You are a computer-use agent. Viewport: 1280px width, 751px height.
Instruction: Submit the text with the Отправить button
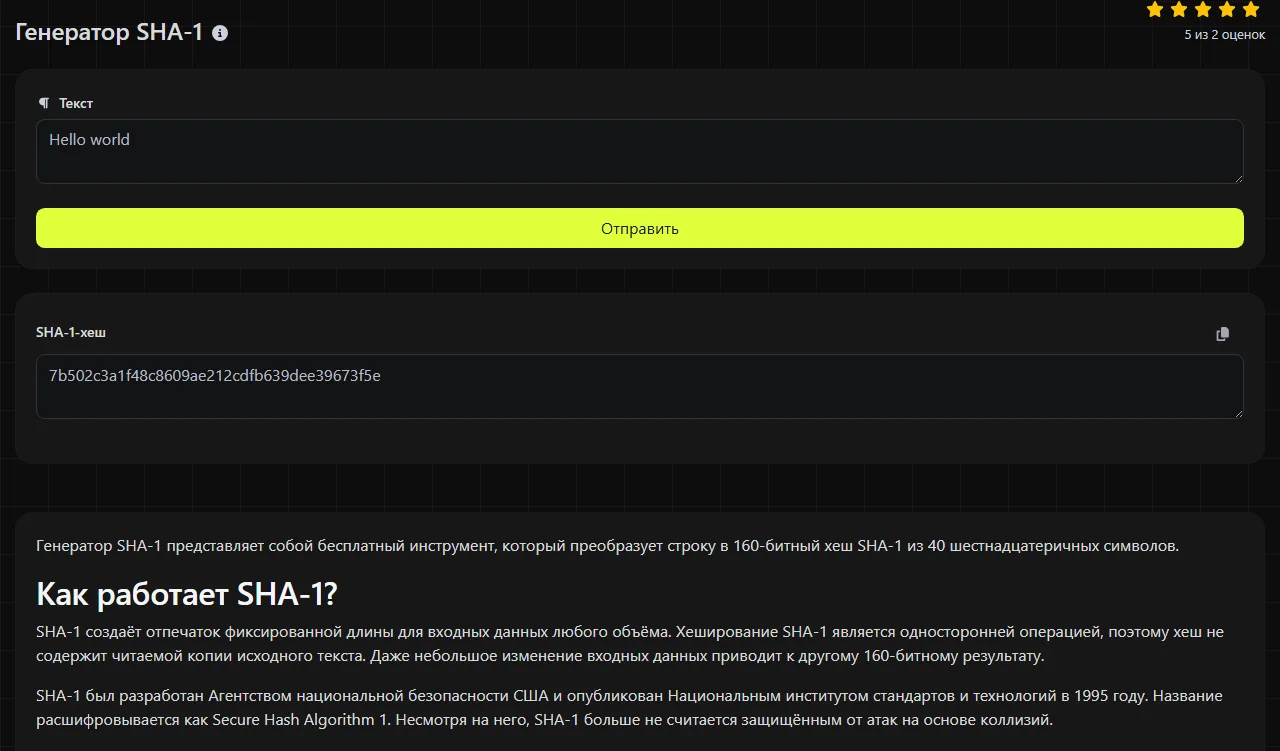pos(640,228)
